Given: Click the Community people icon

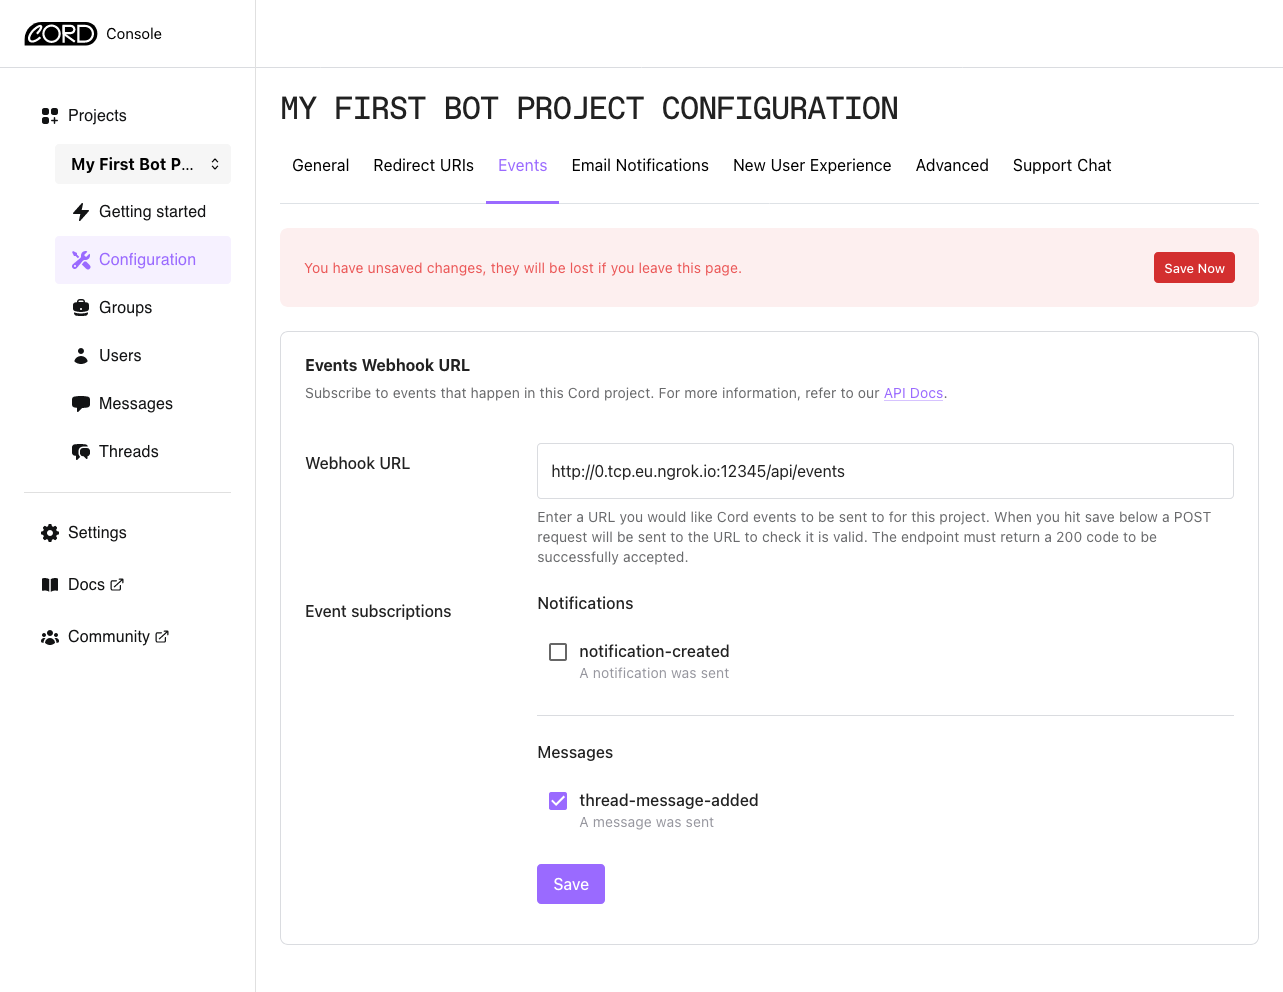Looking at the screenshot, I should tap(50, 637).
